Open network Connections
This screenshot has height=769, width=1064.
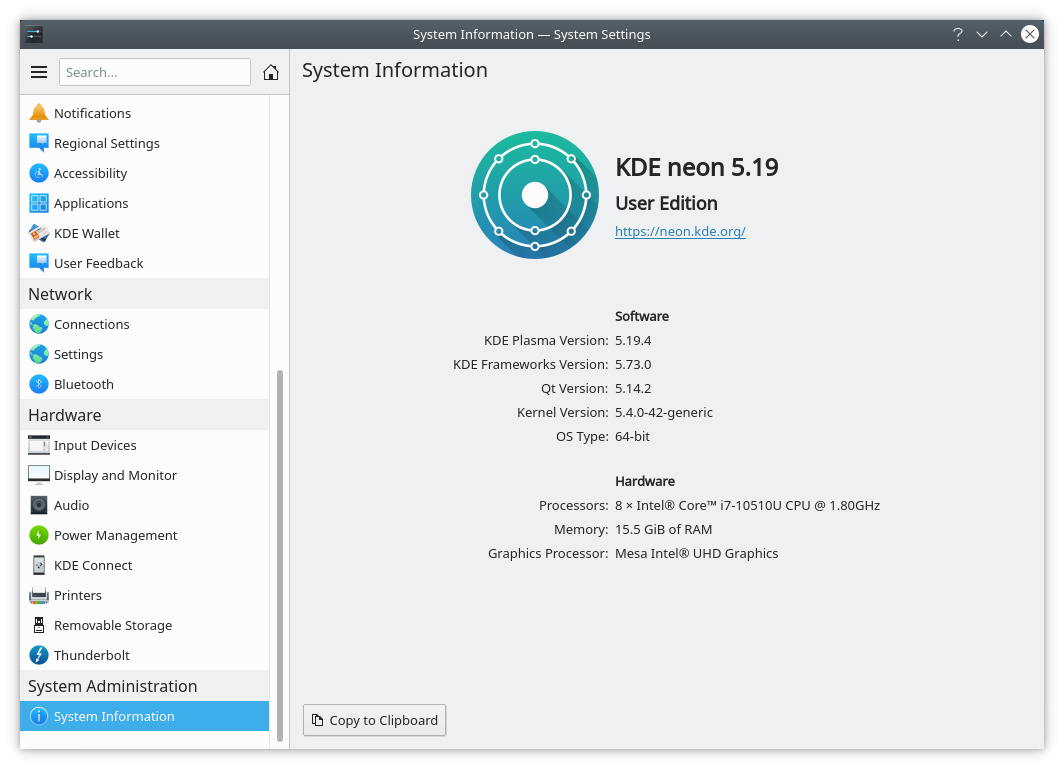point(145,324)
